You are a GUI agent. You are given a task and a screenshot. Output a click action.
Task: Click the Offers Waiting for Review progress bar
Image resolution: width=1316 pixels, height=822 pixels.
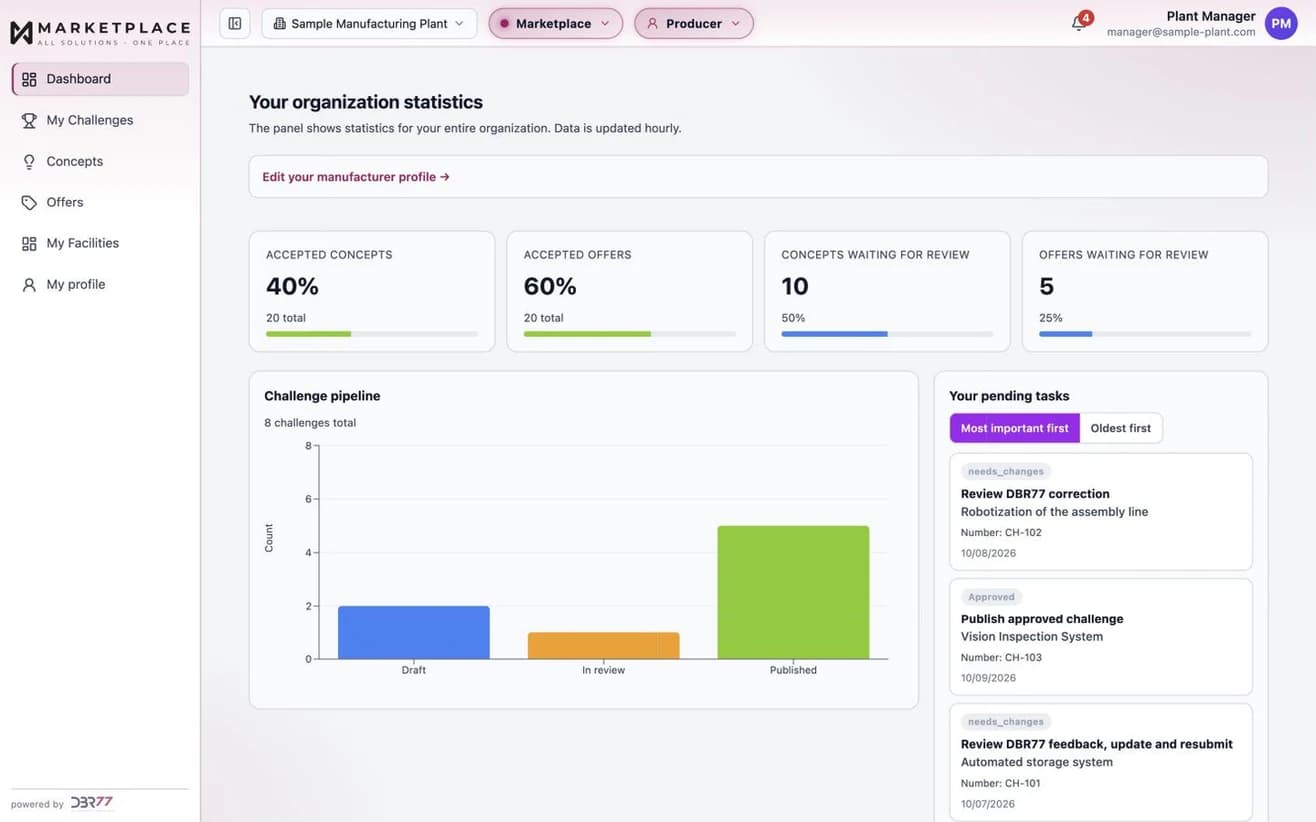(1145, 334)
